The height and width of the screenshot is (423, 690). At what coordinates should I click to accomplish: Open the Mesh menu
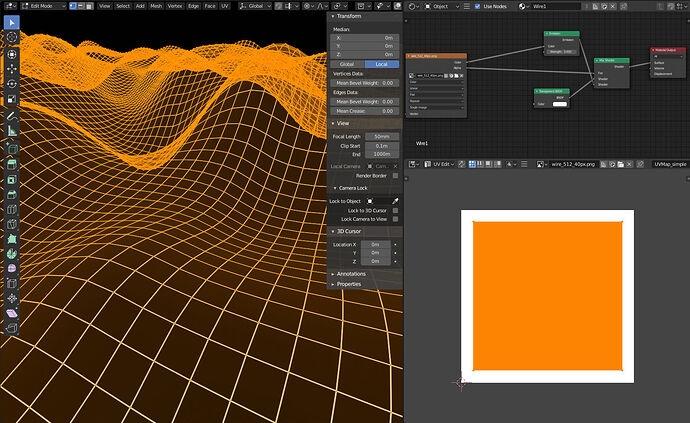point(156,6)
